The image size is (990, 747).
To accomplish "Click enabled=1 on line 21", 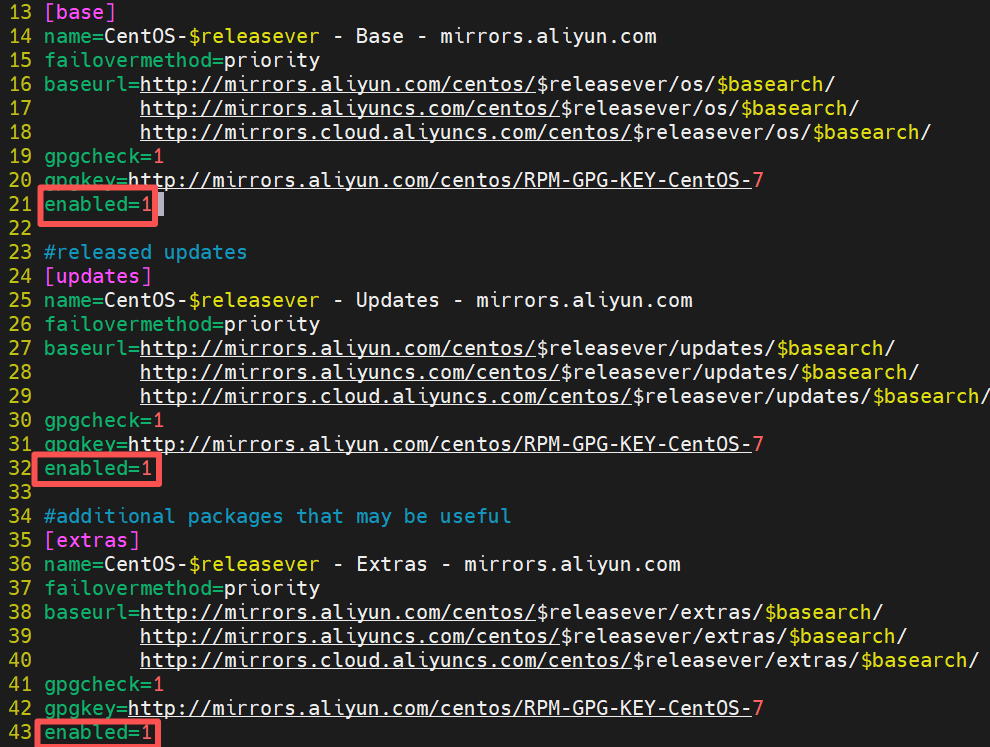I will 98,204.
